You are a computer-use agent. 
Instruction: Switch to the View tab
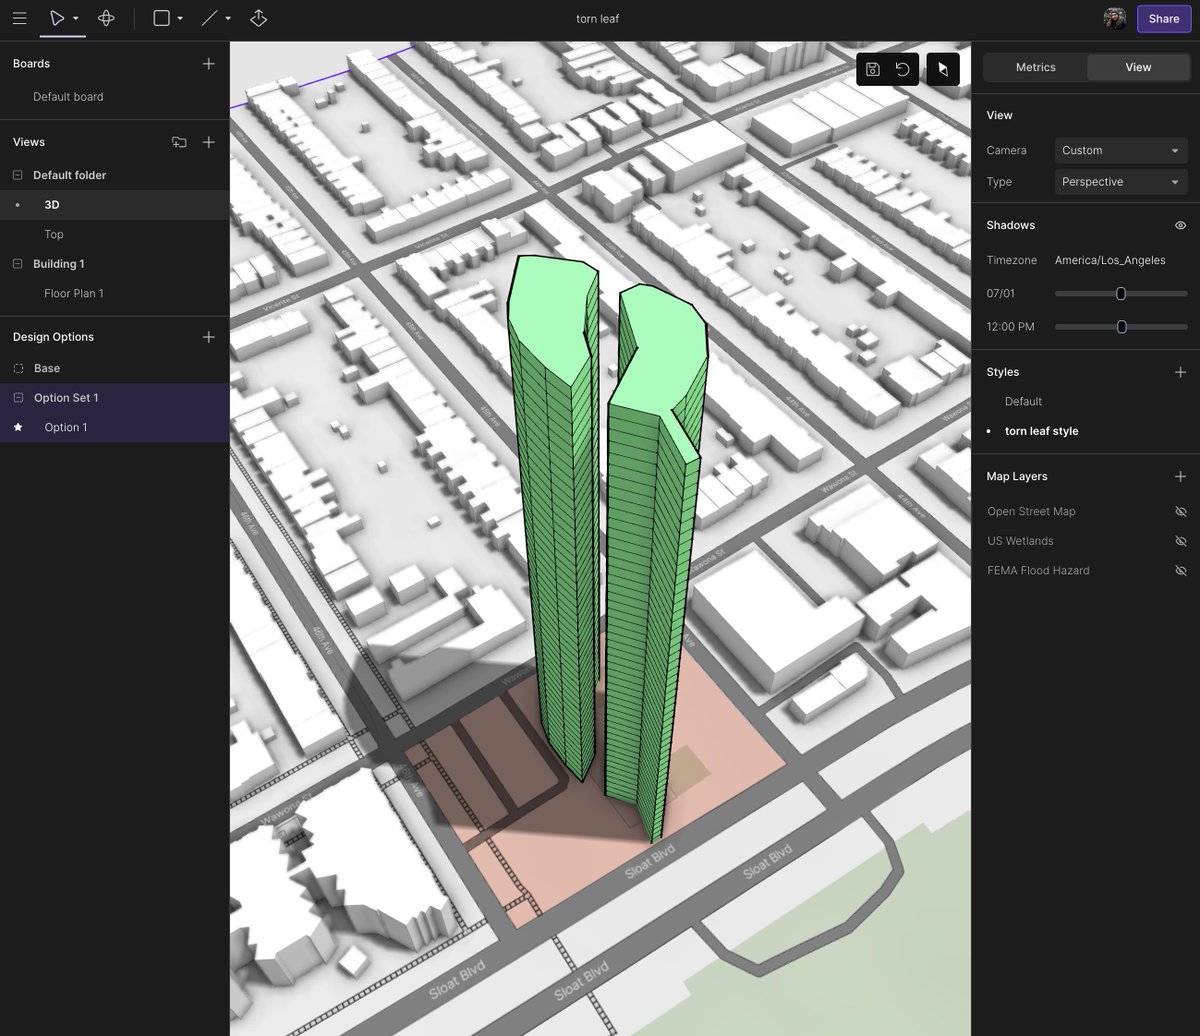[x=1138, y=67]
